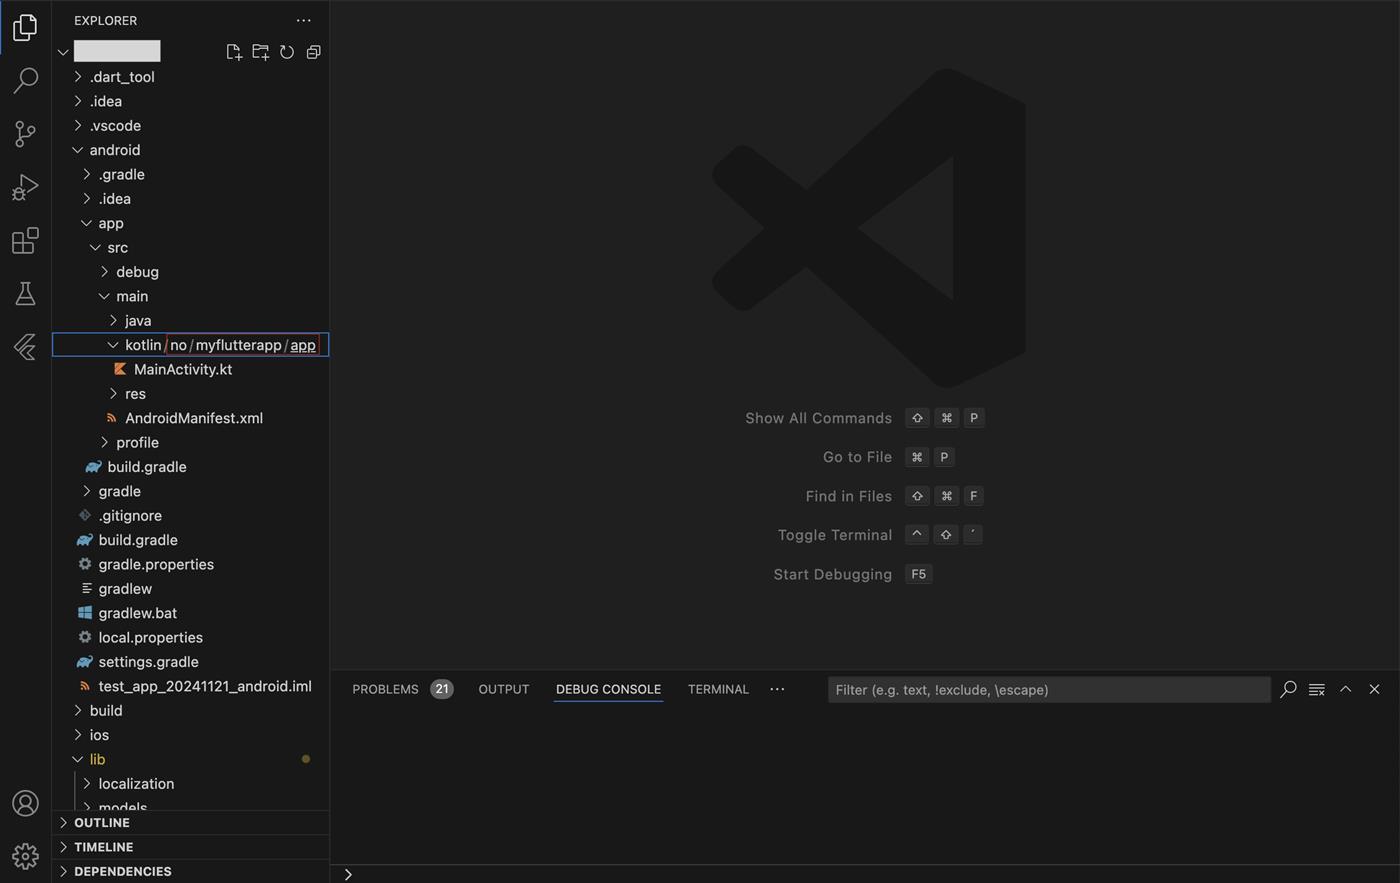
Task: Open gradlew.bat file
Action: tap(138, 613)
